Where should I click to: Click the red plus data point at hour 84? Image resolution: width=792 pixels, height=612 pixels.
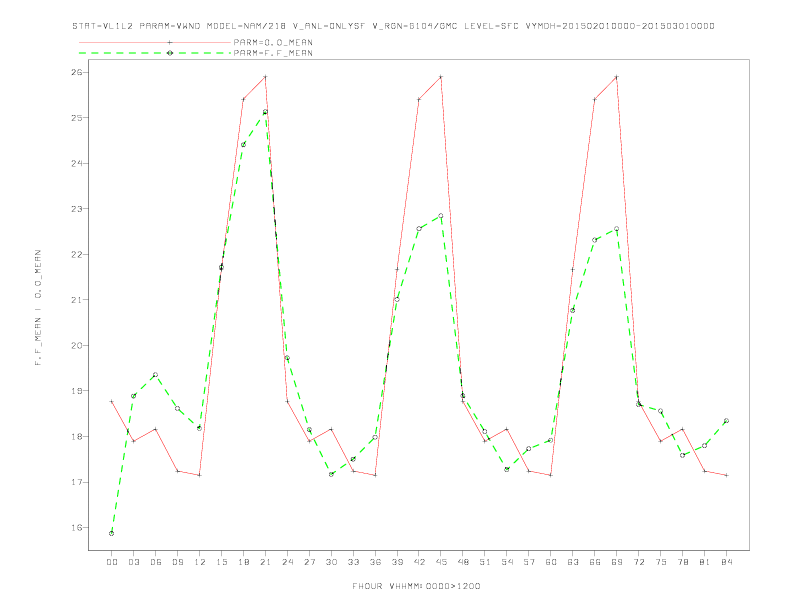point(726,475)
